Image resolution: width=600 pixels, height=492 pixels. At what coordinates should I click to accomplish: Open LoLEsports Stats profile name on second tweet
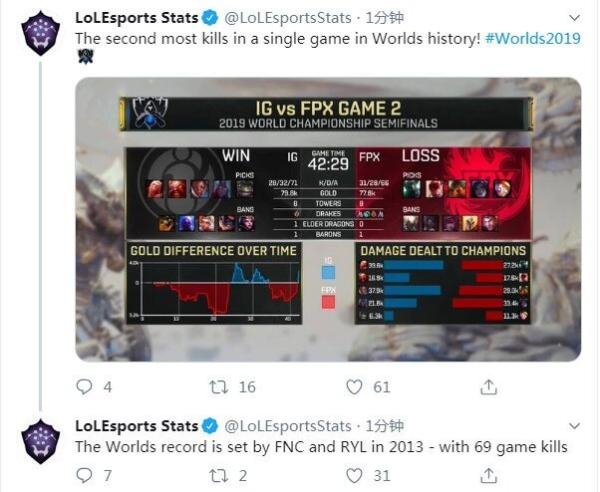click(137, 426)
